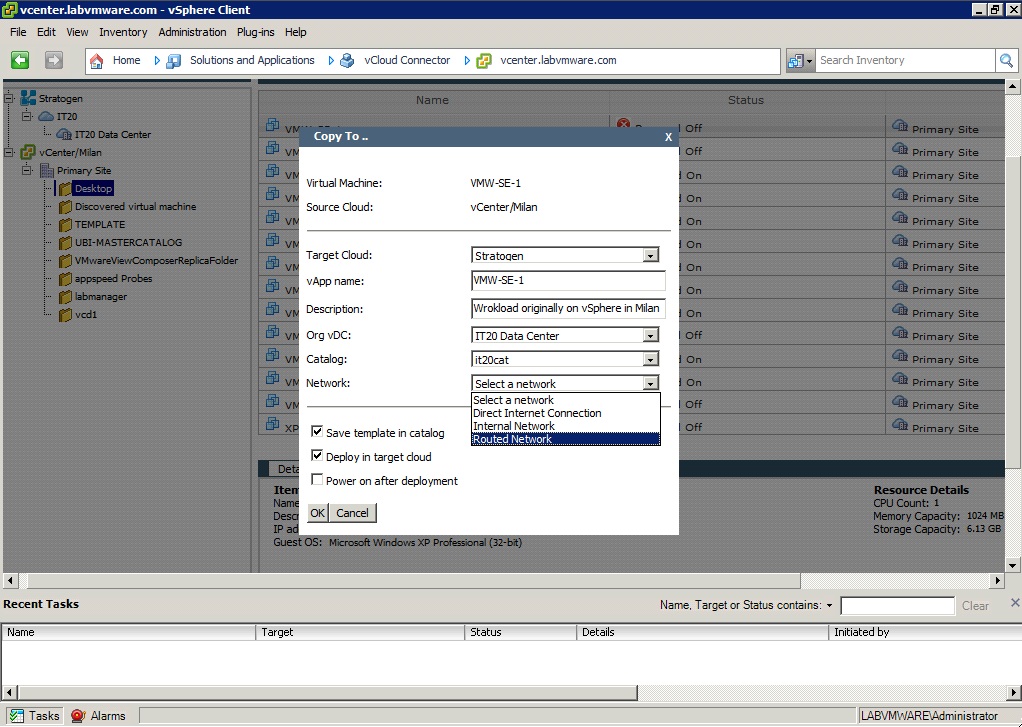Image resolution: width=1022 pixels, height=727 pixels.
Task: Open the Edit menu
Action: 46,32
